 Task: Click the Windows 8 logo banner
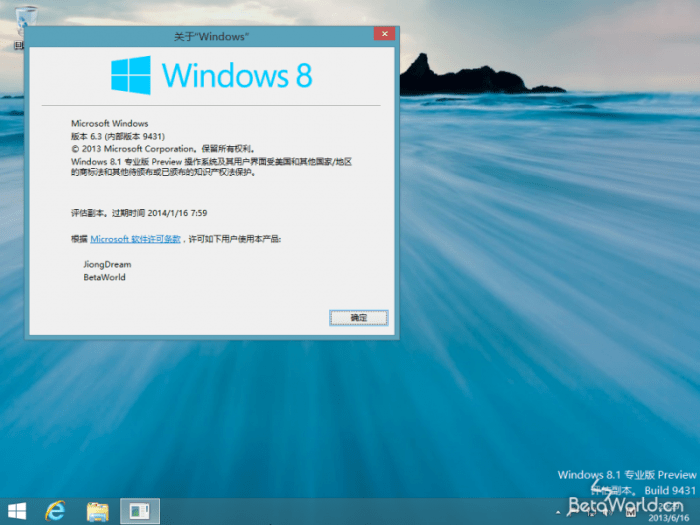tap(211, 75)
